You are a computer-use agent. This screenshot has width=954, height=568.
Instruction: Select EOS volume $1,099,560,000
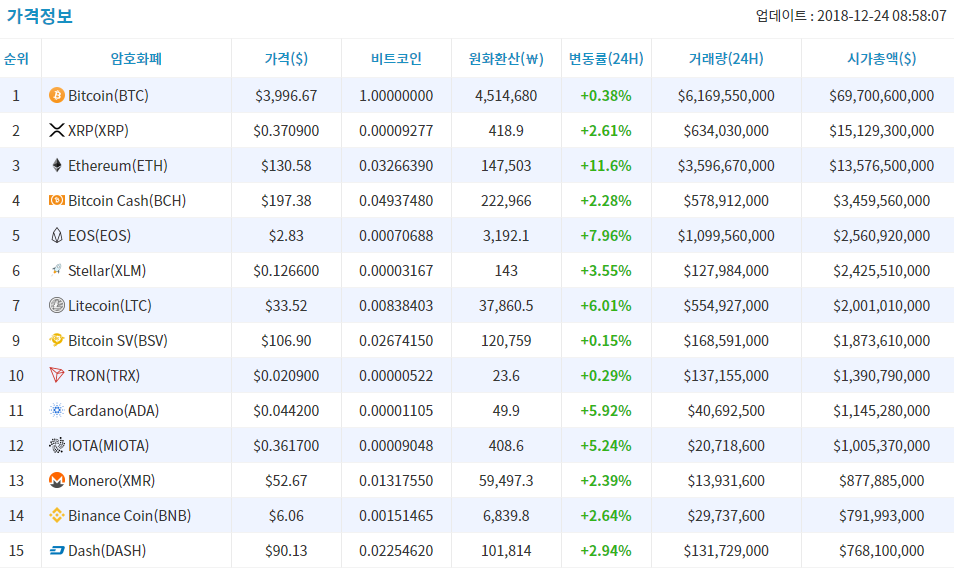click(x=726, y=235)
